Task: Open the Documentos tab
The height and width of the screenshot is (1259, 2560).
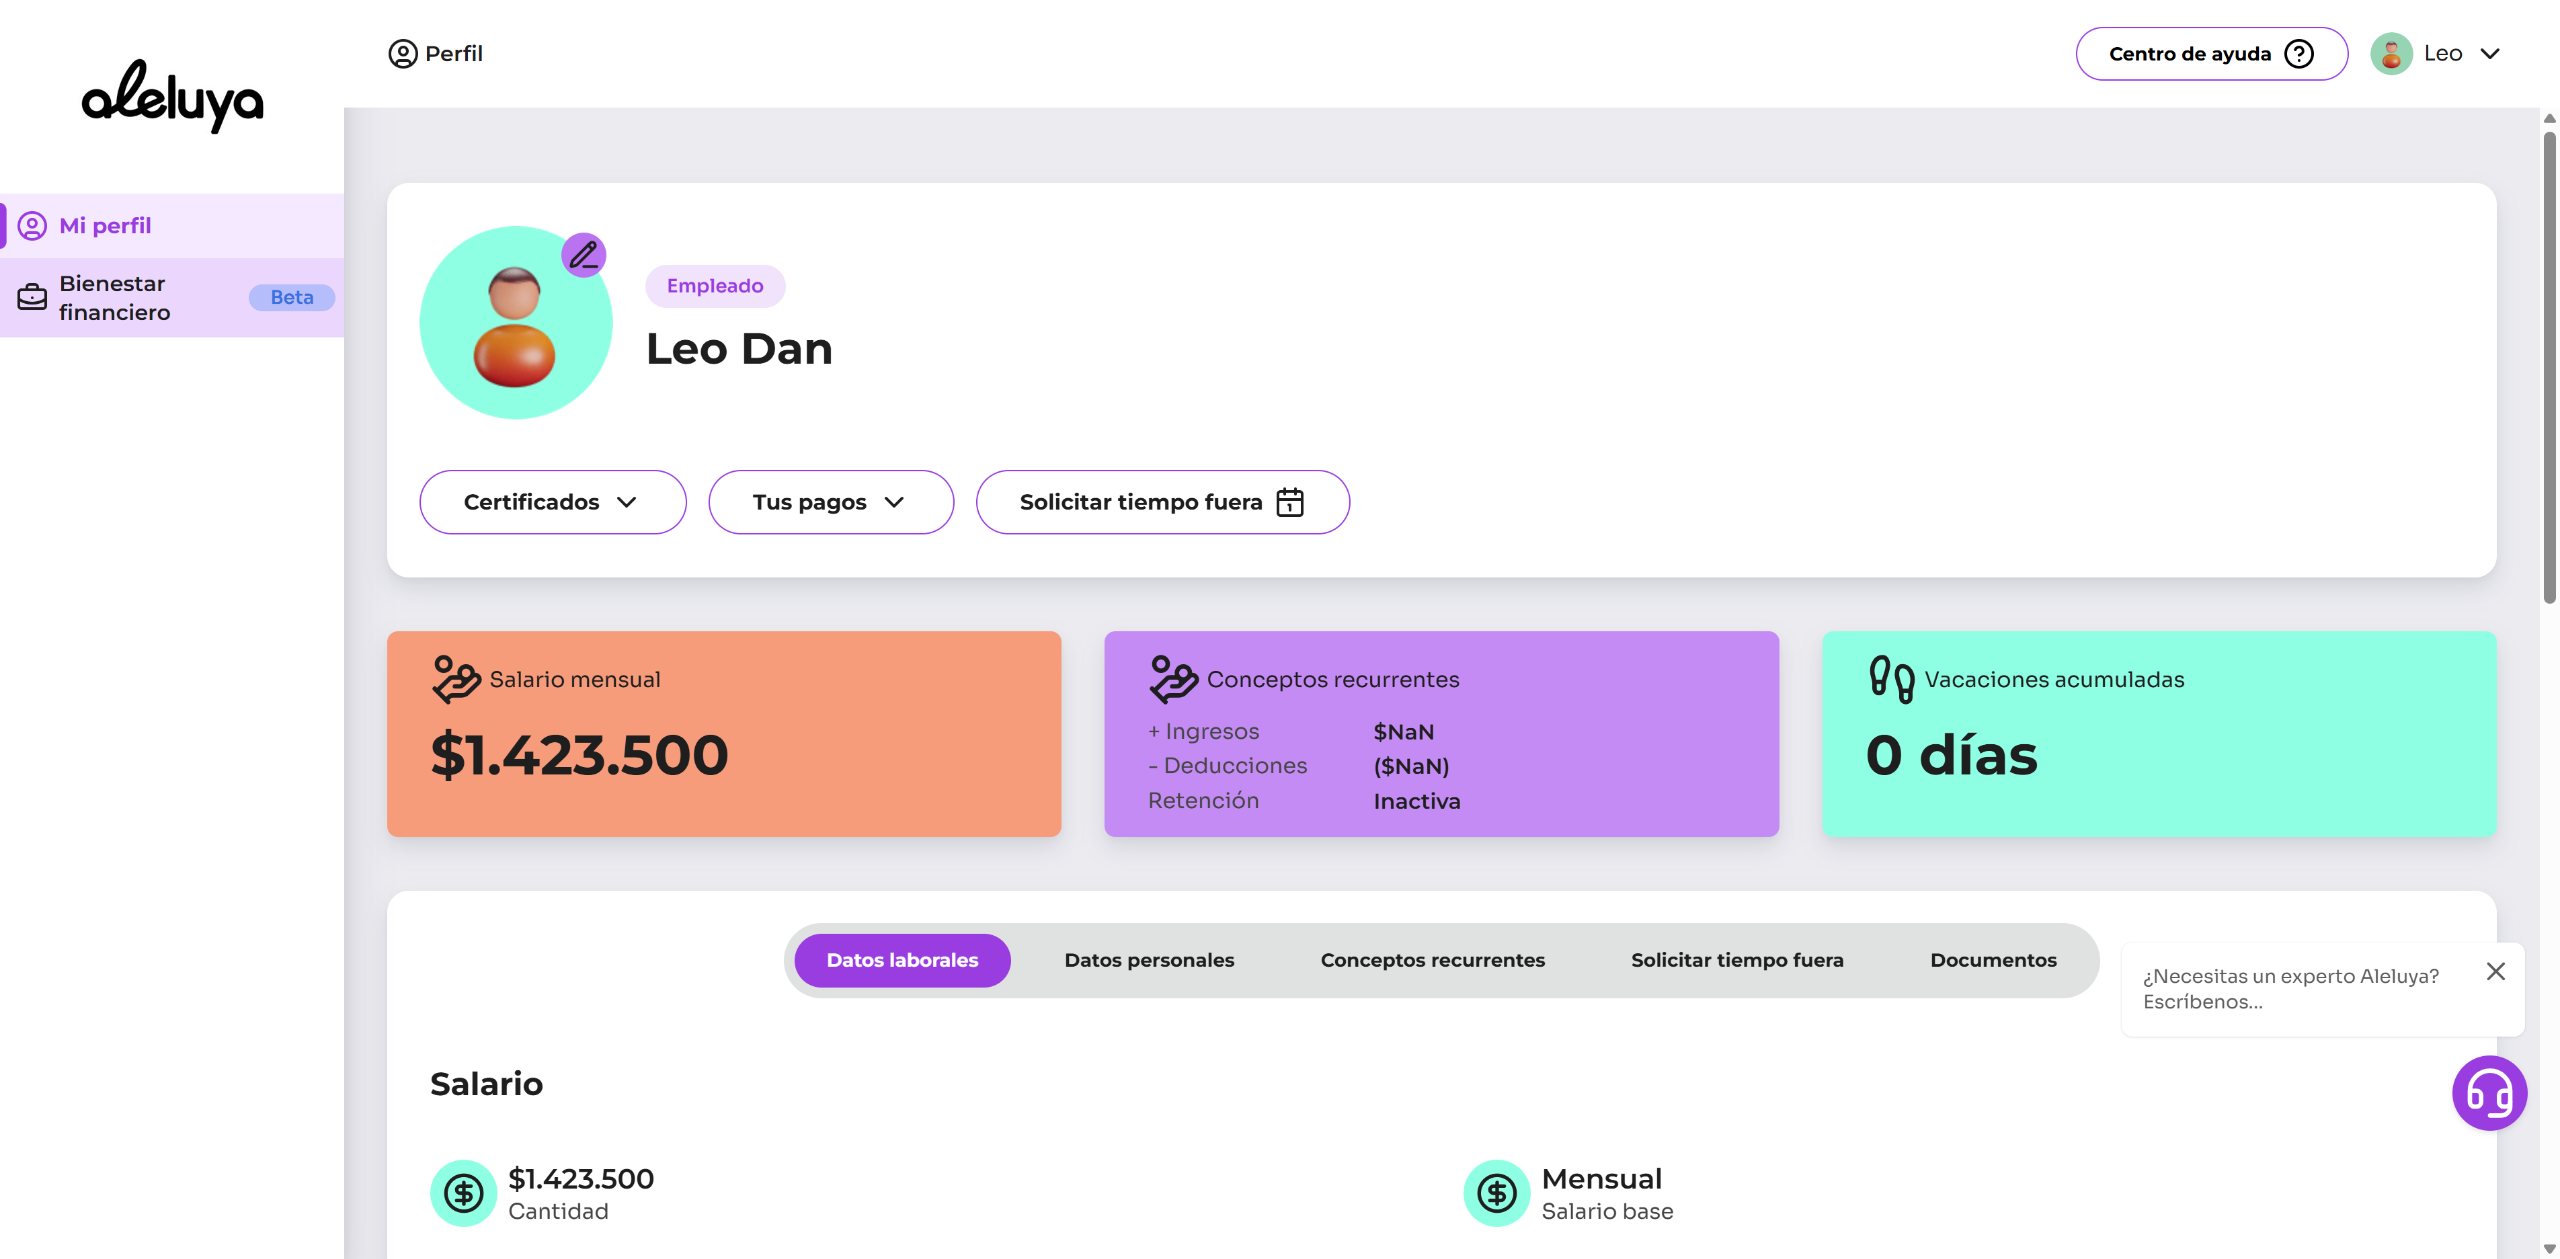Action: coord(1992,960)
